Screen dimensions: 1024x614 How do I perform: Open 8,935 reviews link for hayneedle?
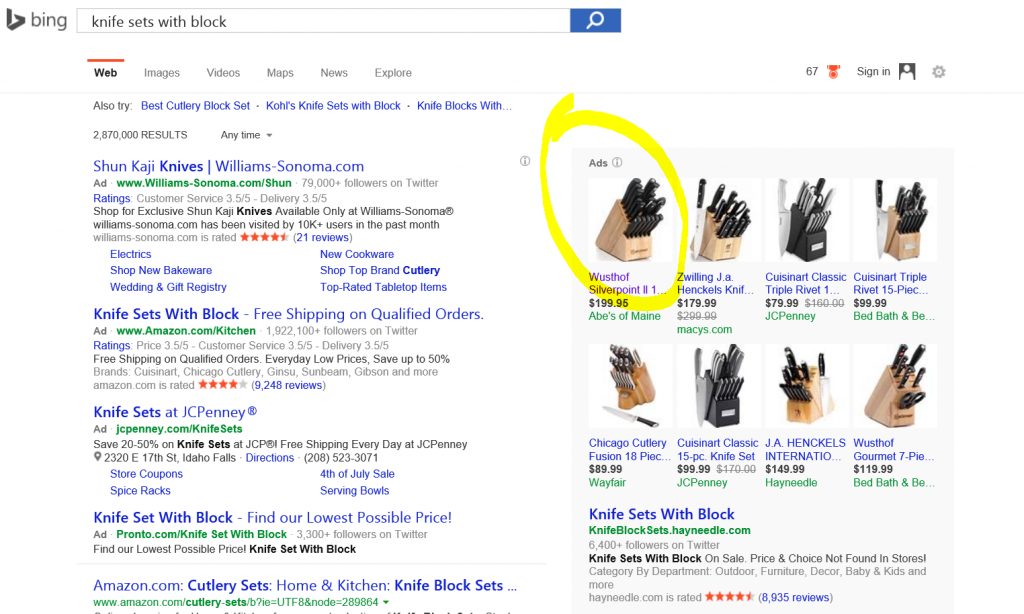coord(795,598)
